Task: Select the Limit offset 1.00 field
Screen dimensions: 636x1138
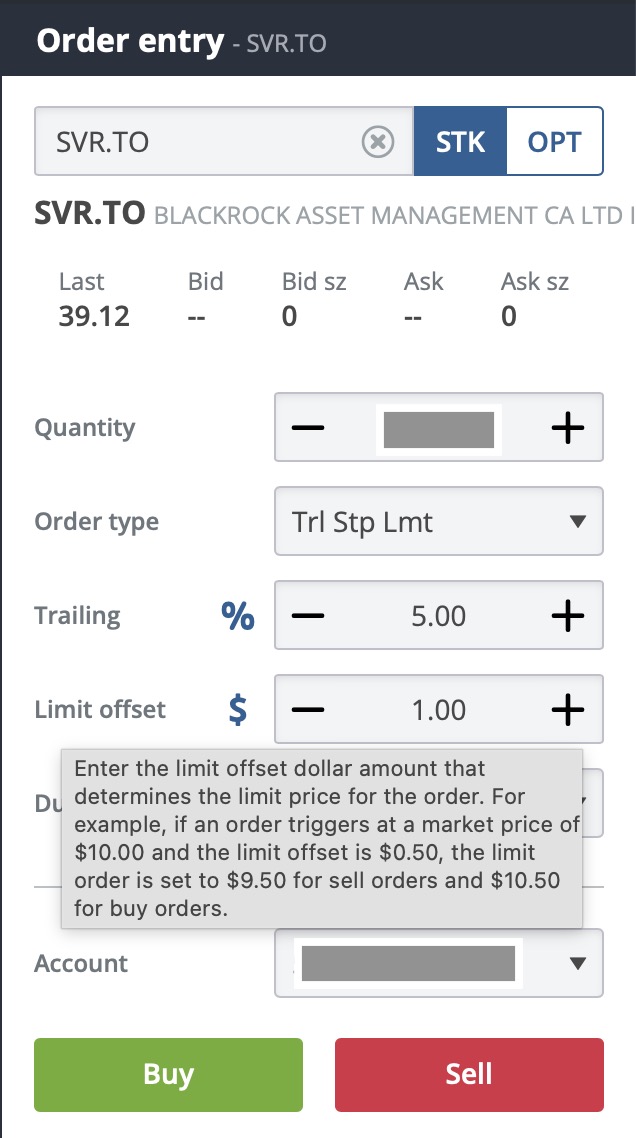Action: coord(438,710)
